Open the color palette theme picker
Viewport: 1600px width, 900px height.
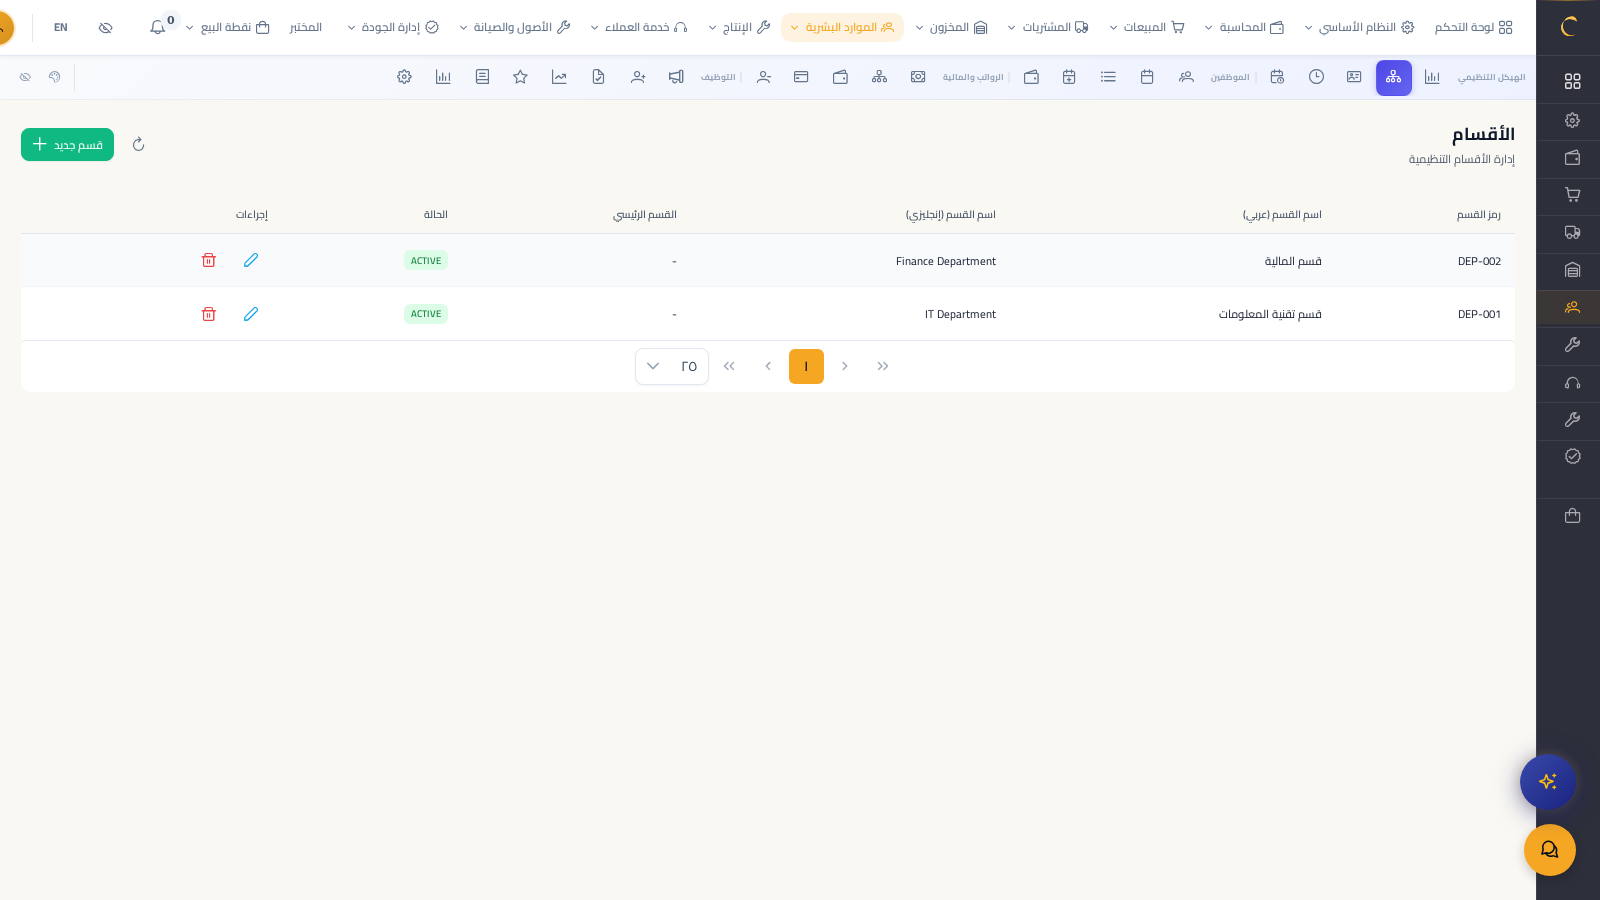coord(55,77)
